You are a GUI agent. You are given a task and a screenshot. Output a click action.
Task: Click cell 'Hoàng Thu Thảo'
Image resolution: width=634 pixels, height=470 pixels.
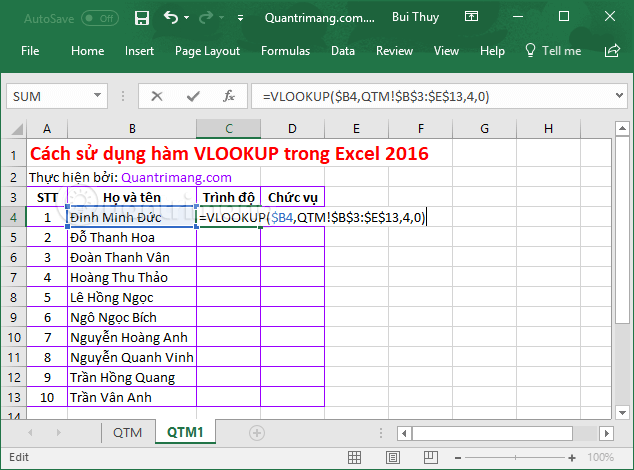point(132,277)
